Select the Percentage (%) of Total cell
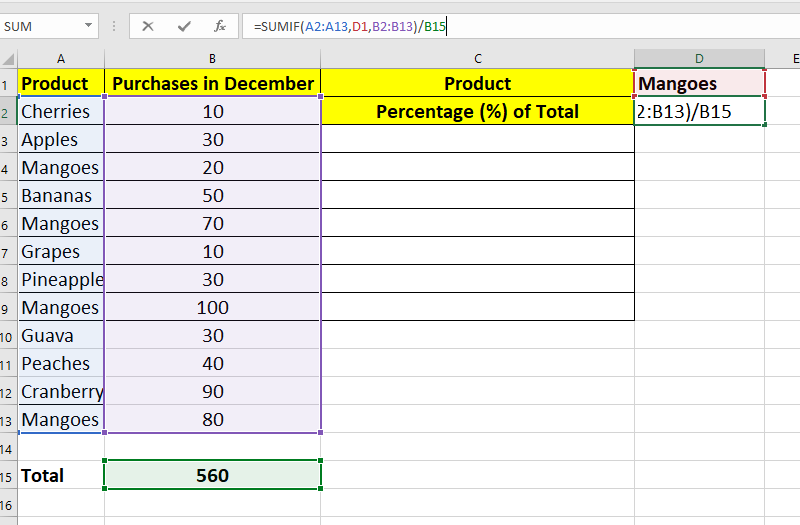This screenshot has width=800, height=525. pyautogui.click(x=477, y=112)
